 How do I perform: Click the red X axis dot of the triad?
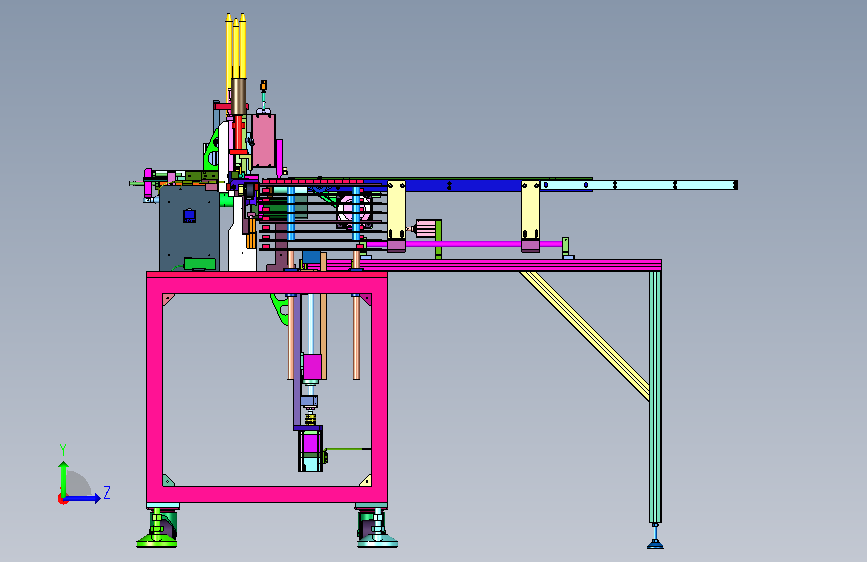(x=62, y=499)
